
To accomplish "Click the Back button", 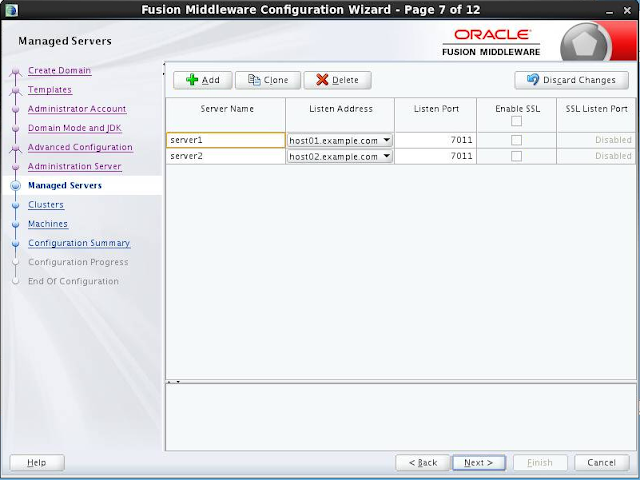I will 423,462.
